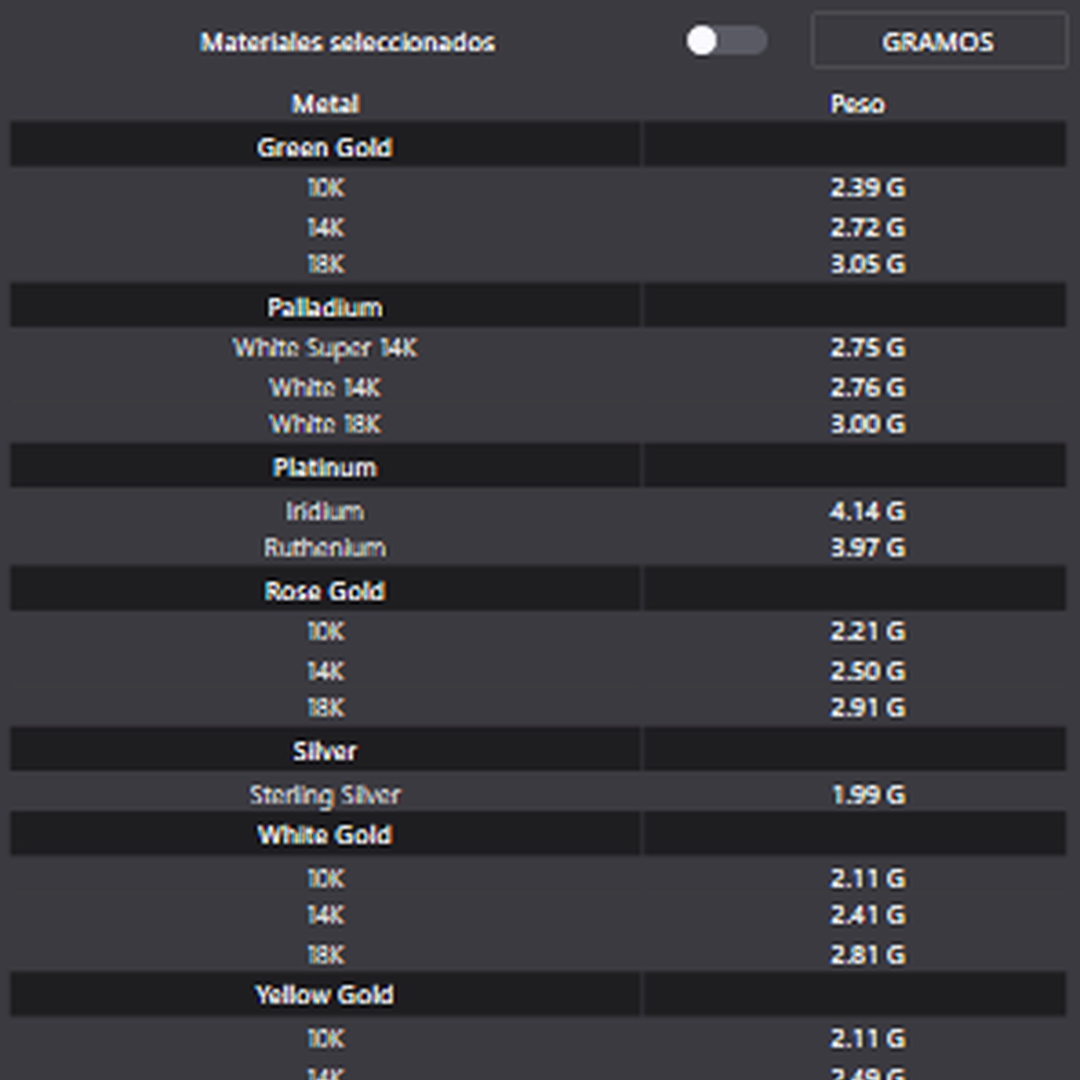Click the 1.99 G weight value
Screen dimensions: 1080x1080
point(868,794)
